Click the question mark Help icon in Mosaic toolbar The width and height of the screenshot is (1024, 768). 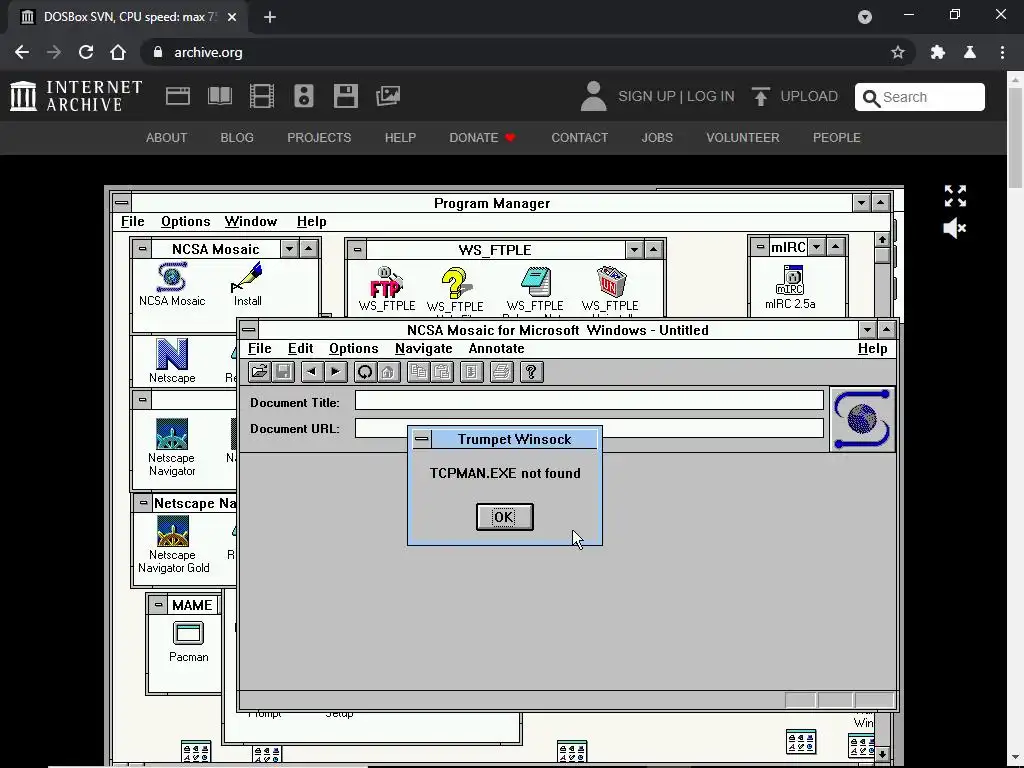point(532,372)
